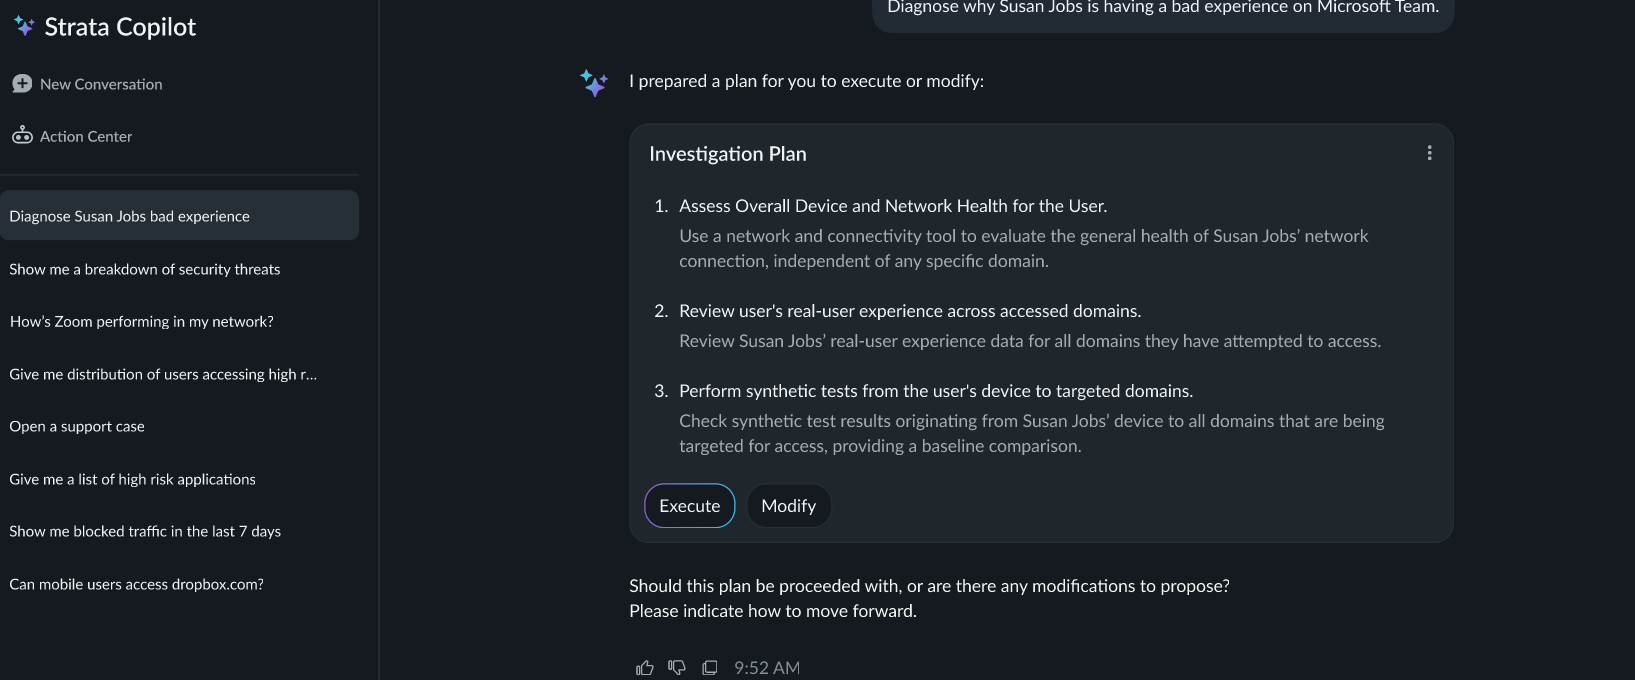Click the assistant sparkle avatar icon

pos(594,83)
